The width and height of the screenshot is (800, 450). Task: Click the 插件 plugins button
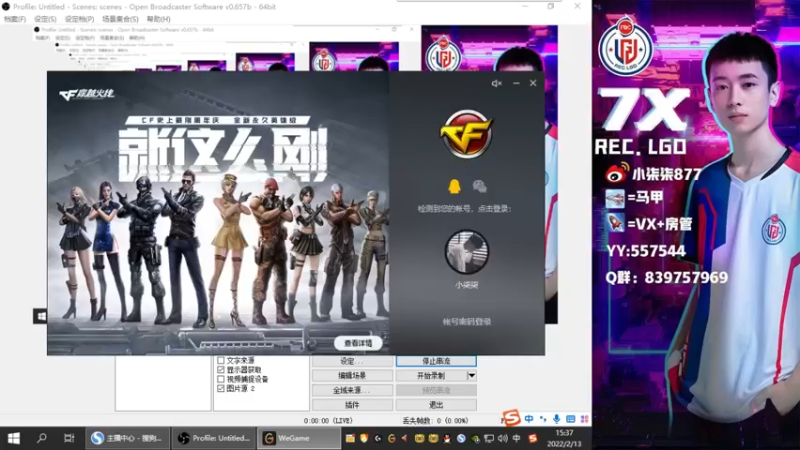[x=352, y=405]
